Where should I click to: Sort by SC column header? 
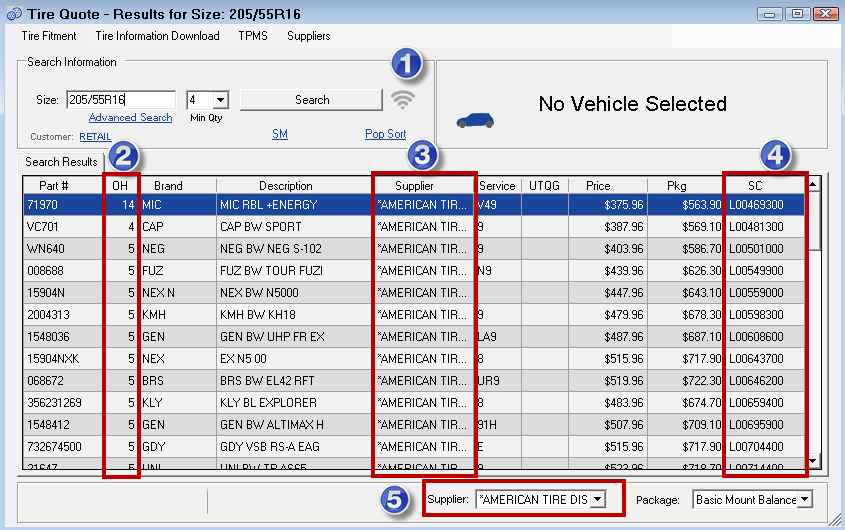point(755,186)
